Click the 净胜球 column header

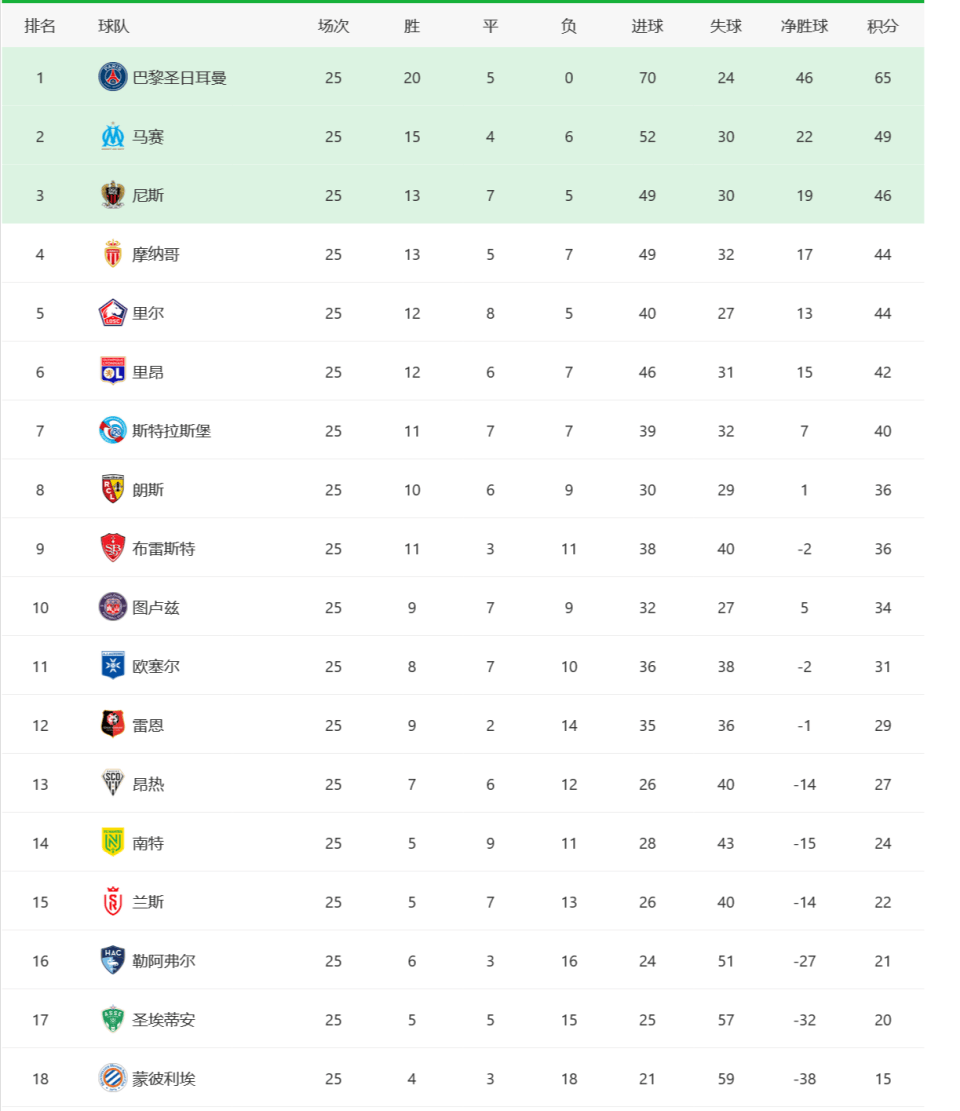(804, 26)
